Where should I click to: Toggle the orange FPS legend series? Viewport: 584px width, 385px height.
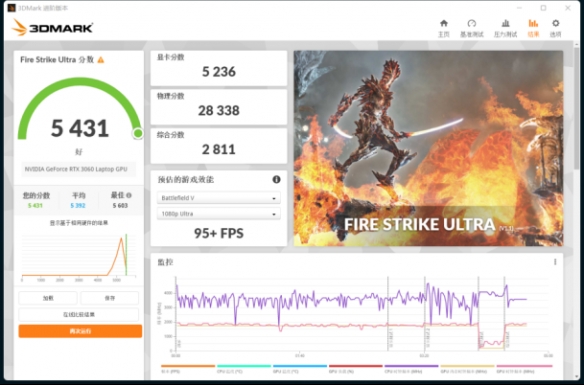188,369
